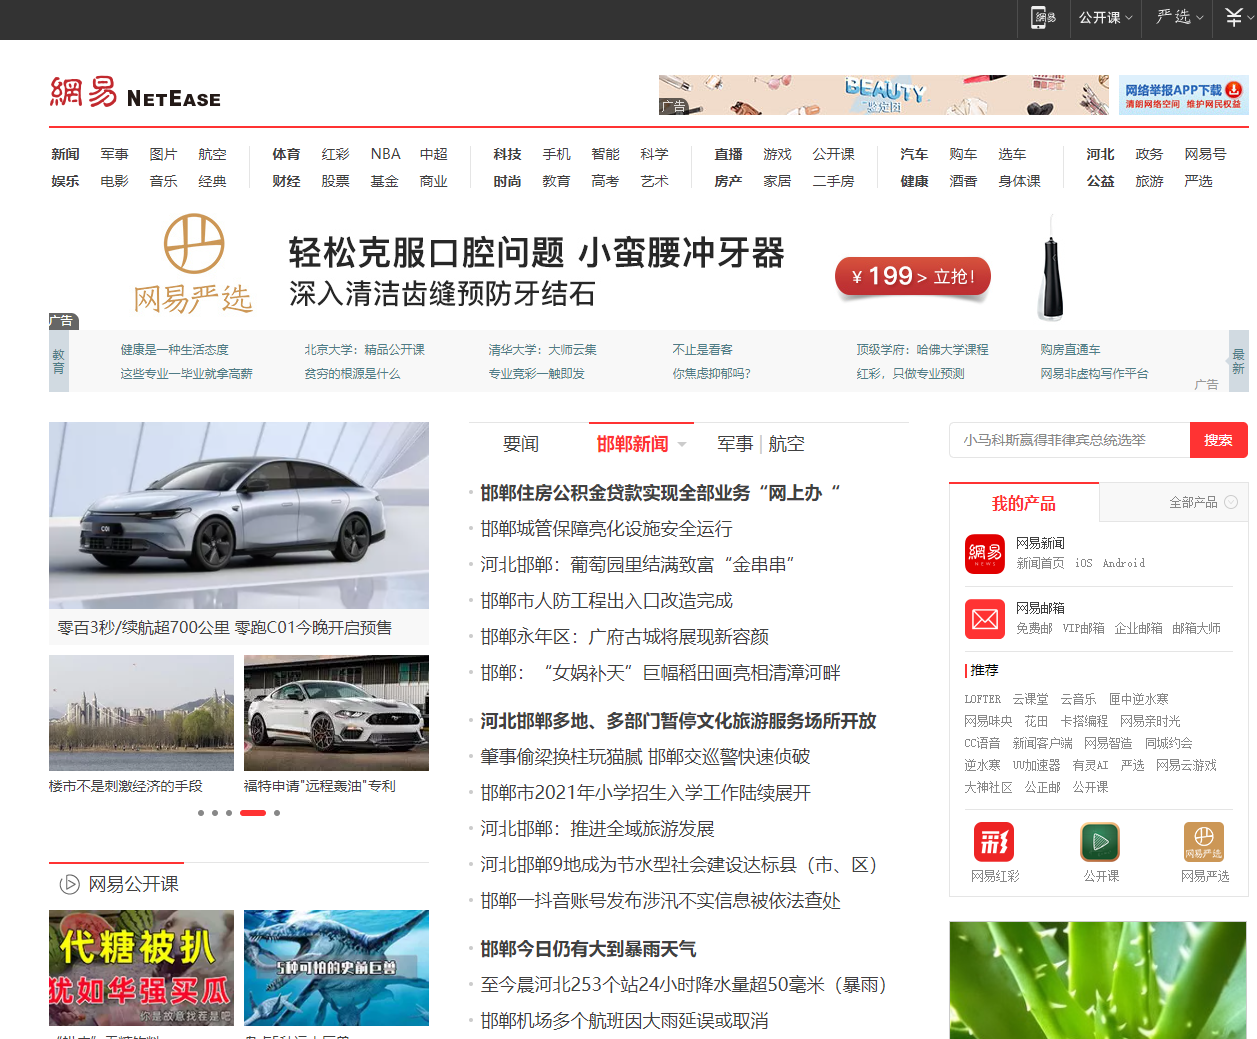
Task: Open 新闻首页 link under 网易新闻
Action: tap(1040, 564)
